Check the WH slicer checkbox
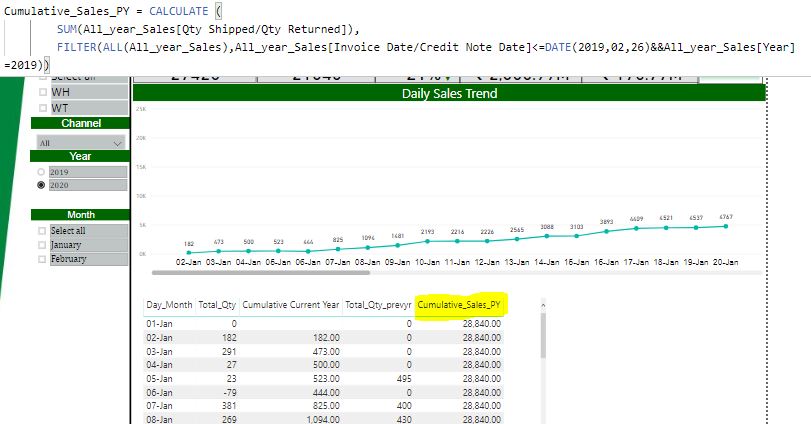Viewport: 811px width, 424px height. 43,93
